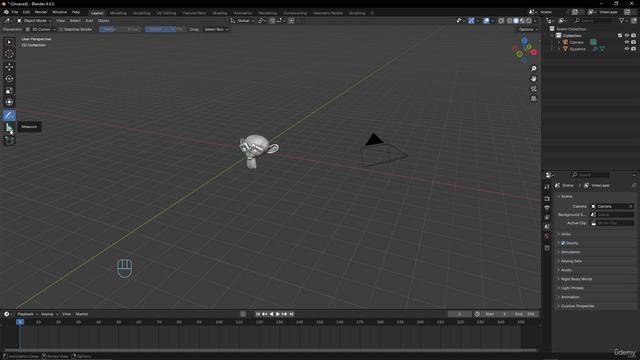Open the viewport Options dropdown

528,29
